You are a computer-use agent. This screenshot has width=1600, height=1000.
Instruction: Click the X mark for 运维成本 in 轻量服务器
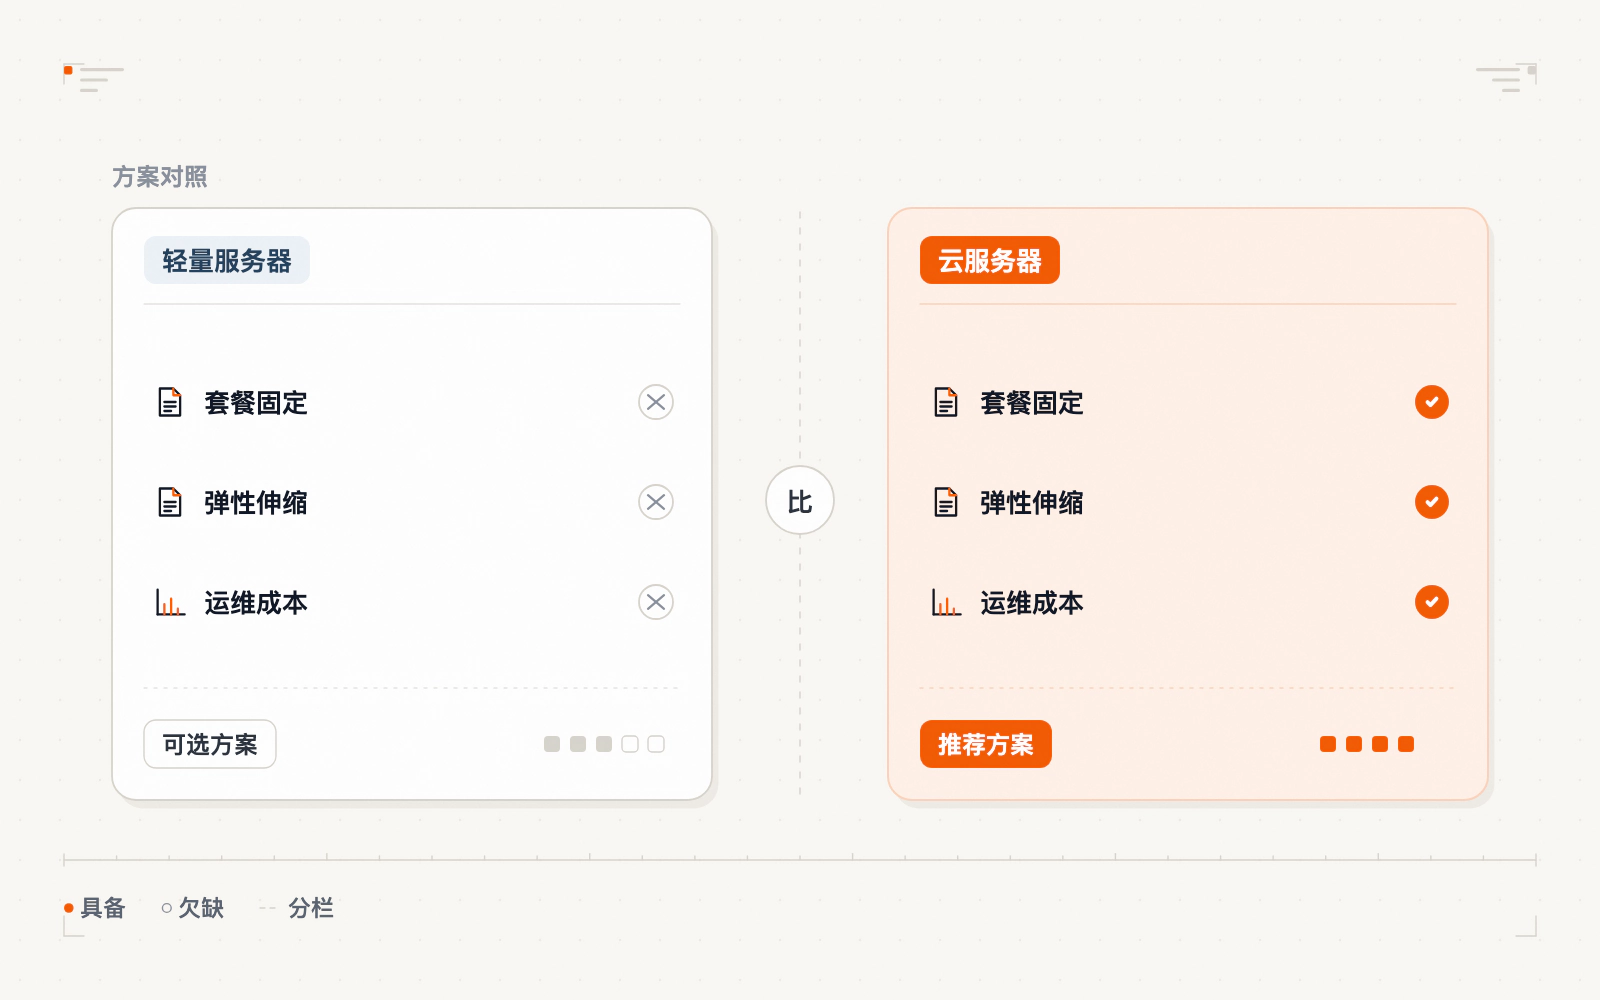(x=656, y=602)
